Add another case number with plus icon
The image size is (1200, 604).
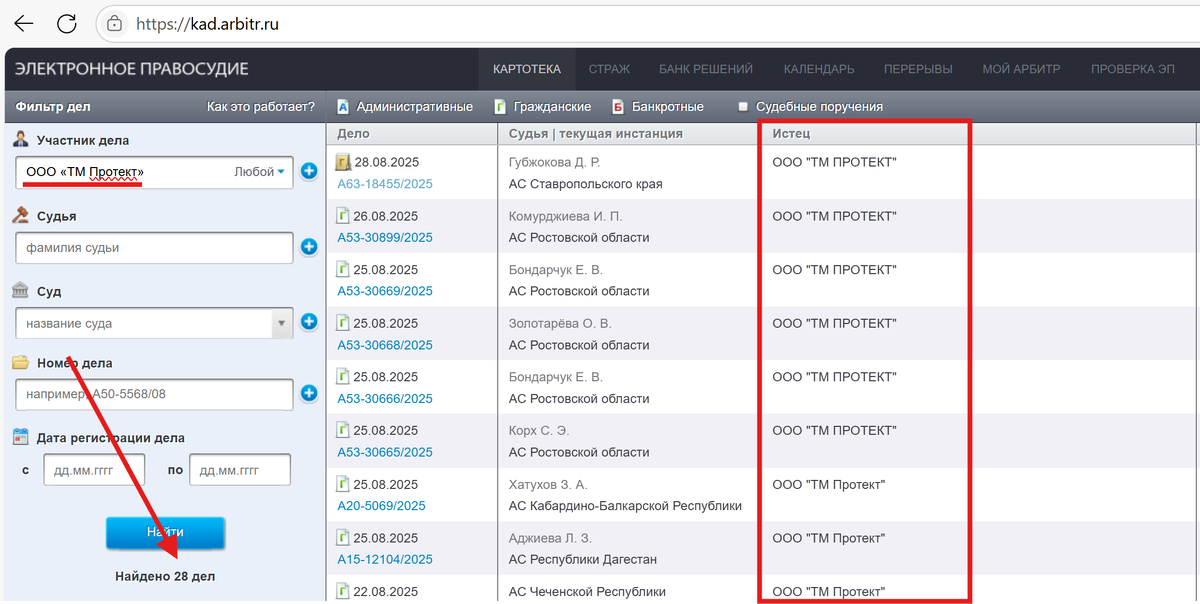click(x=309, y=394)
